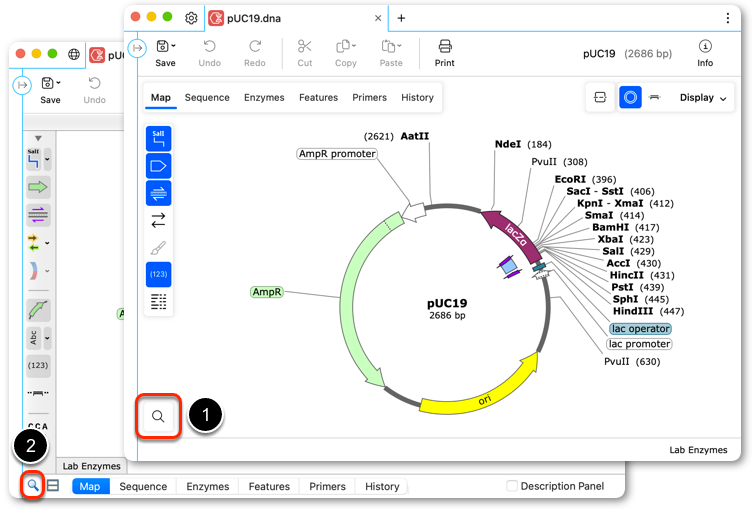The height and width of the screenshot is (509, 752).
Task: Click the Redo toolbar icon
Action: click(255, 53)
